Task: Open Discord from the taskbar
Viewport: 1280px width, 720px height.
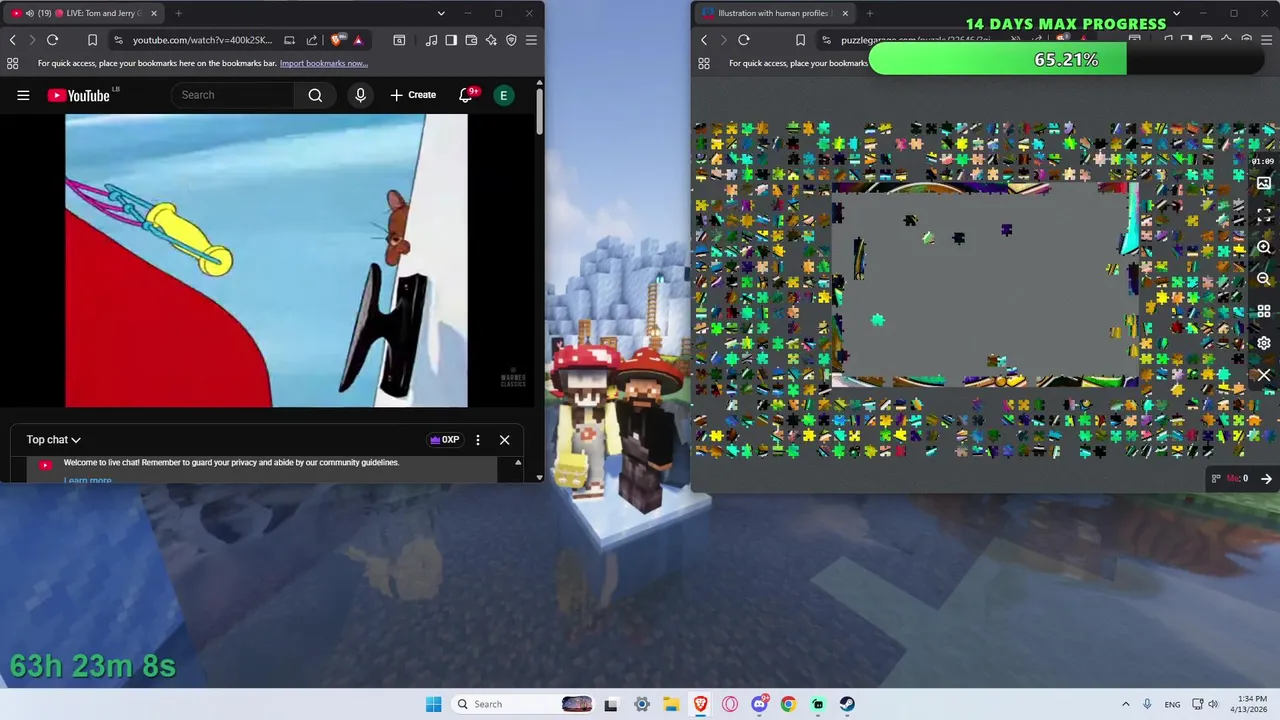Action: click(759, 704)
